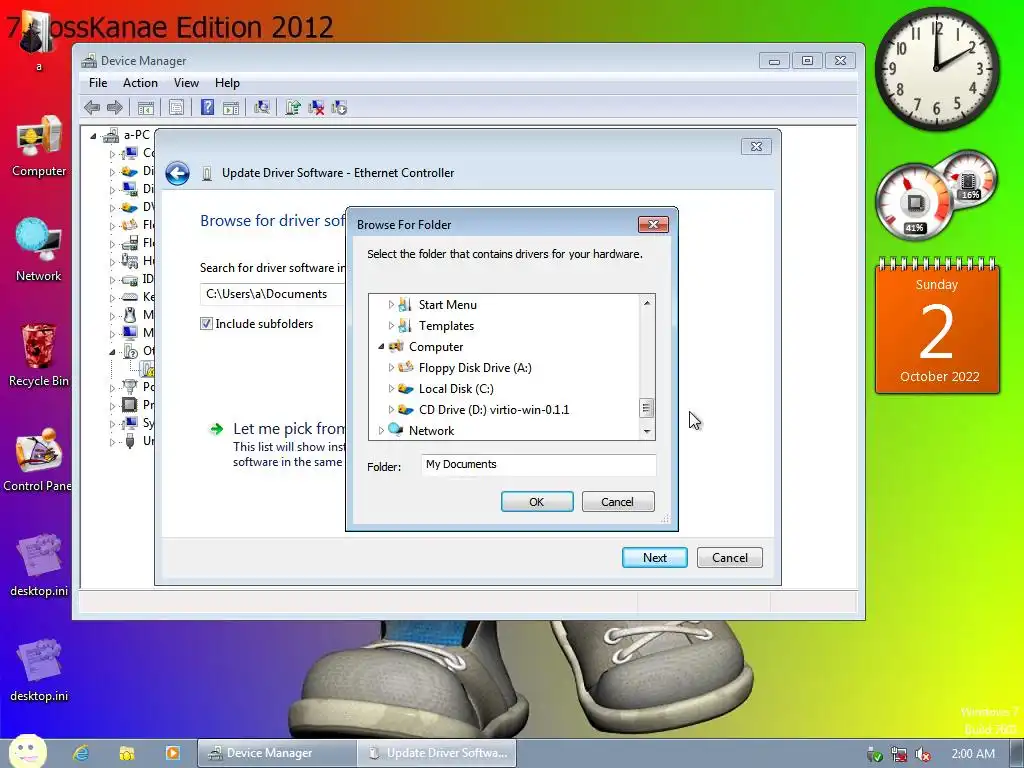Click Cancel in Update Driver Software wizard
Screen dimensions: 1024x768
tap(729, 558)
